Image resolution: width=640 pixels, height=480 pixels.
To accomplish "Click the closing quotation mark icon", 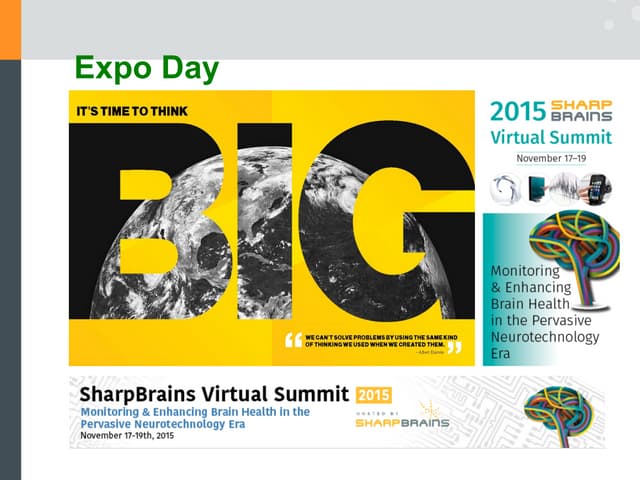I will [x=455, y=347].
